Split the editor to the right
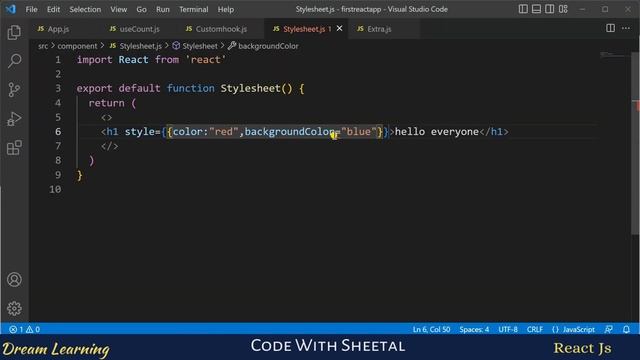 [x=610, y=28]
